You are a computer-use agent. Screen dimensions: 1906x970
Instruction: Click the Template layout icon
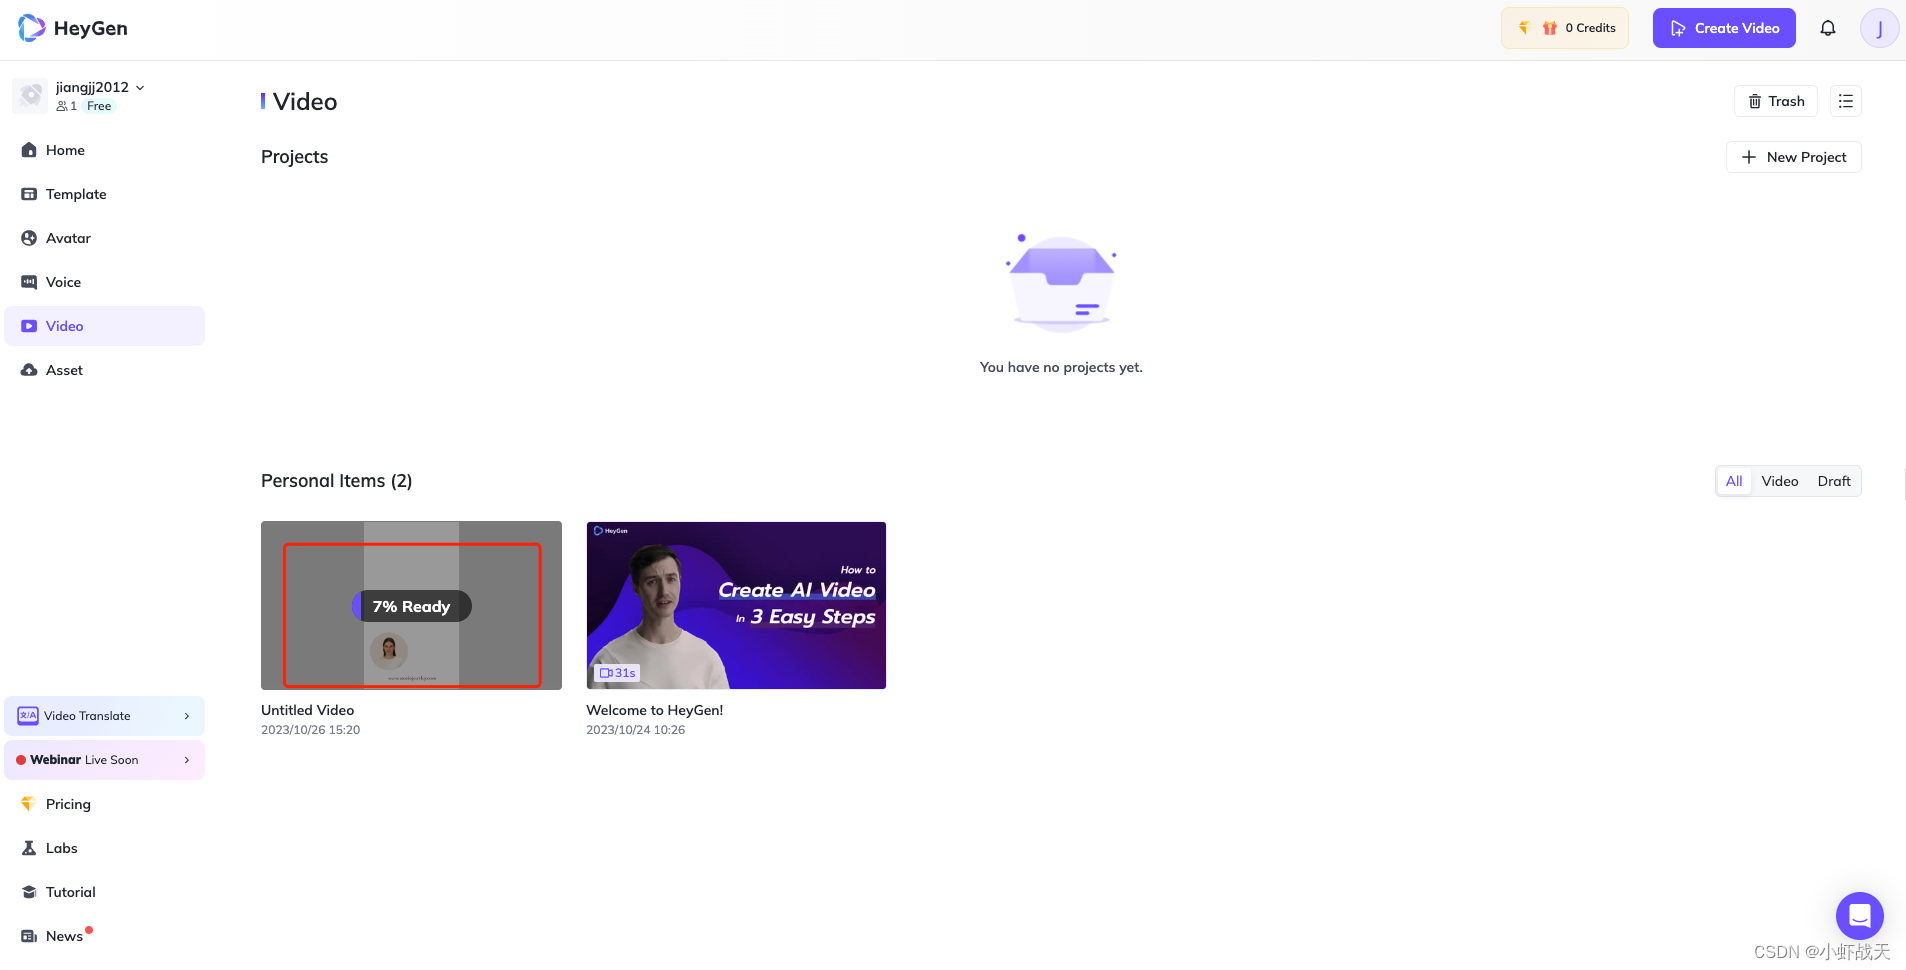point(29,194)
